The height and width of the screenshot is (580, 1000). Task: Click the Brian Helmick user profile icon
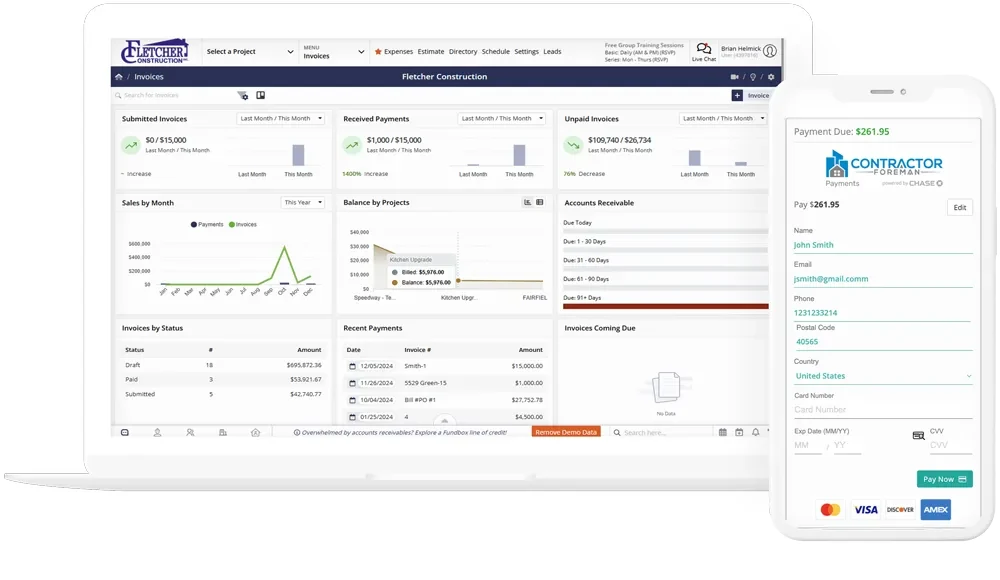770,50
